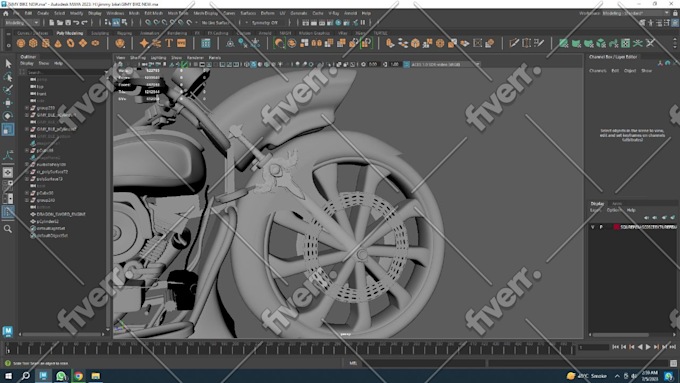Toggle the highlighted select-by-component mode button
The height and width of the screenshot is (383, 680).
116,23
